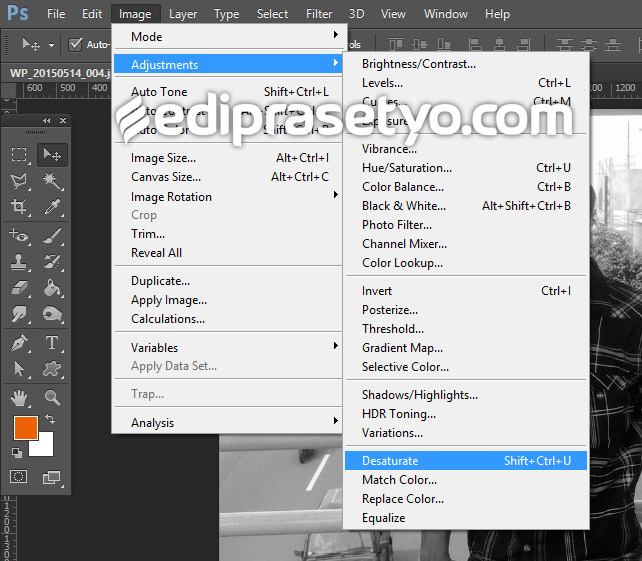Click the align left edges icon

tap(475, 44)
